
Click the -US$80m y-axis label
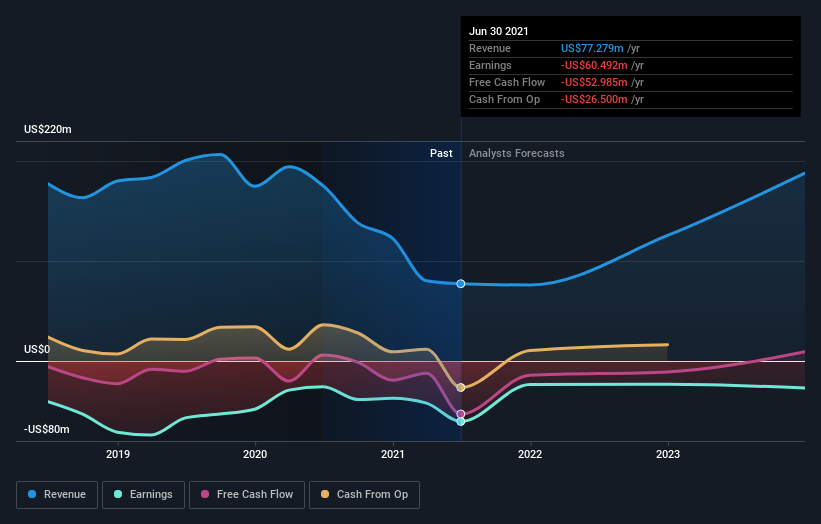tap(47, 429)
